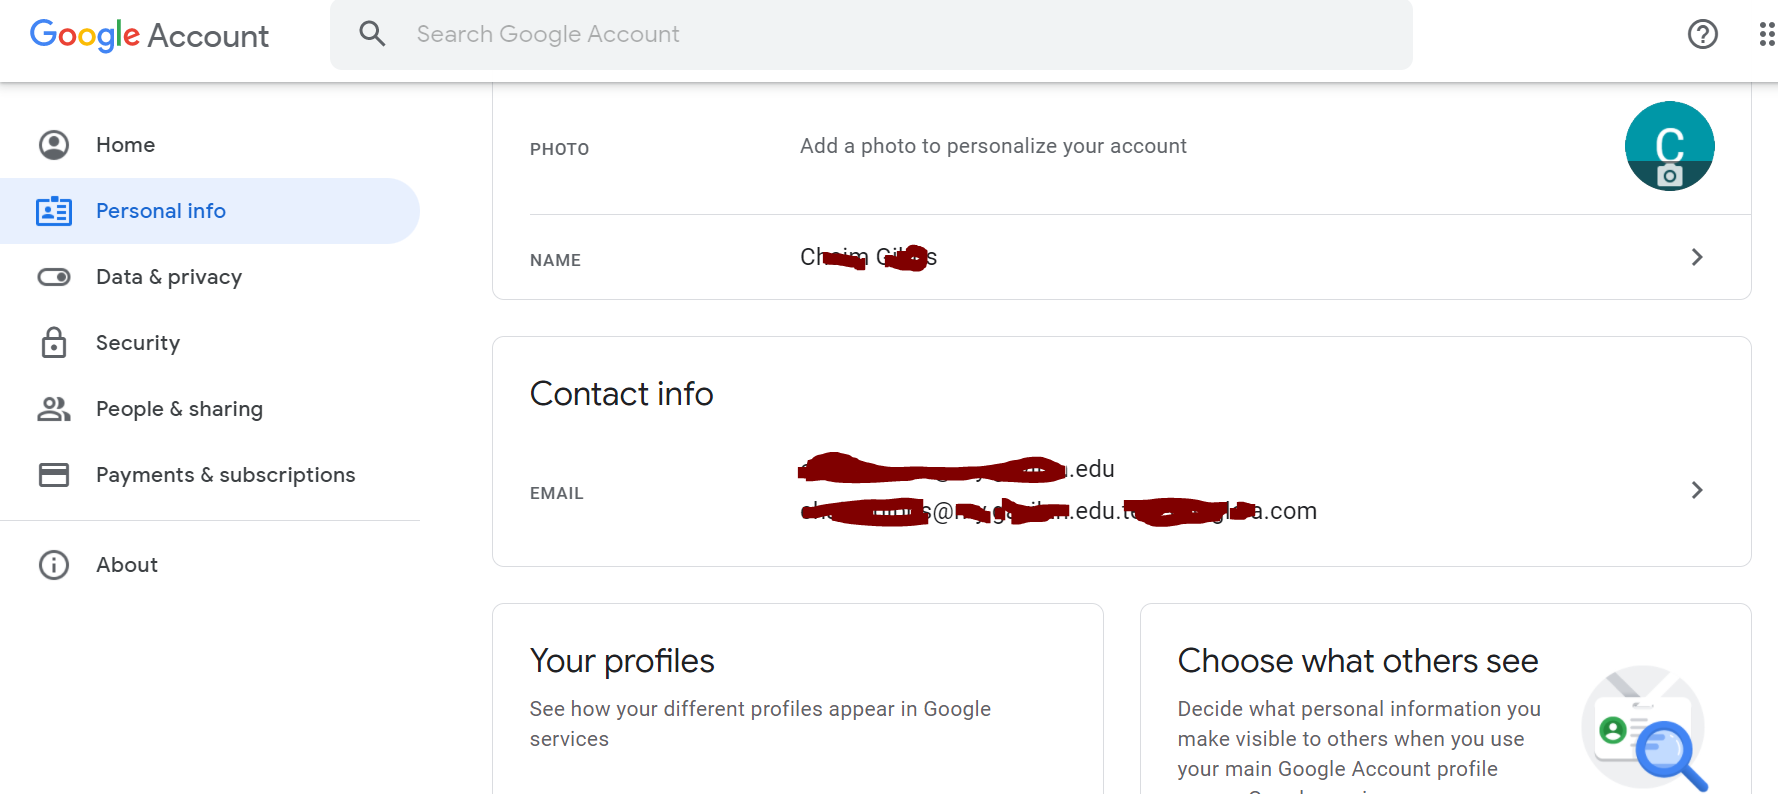
Task: Expand the Name row chevron
Action: [1696, 257]
